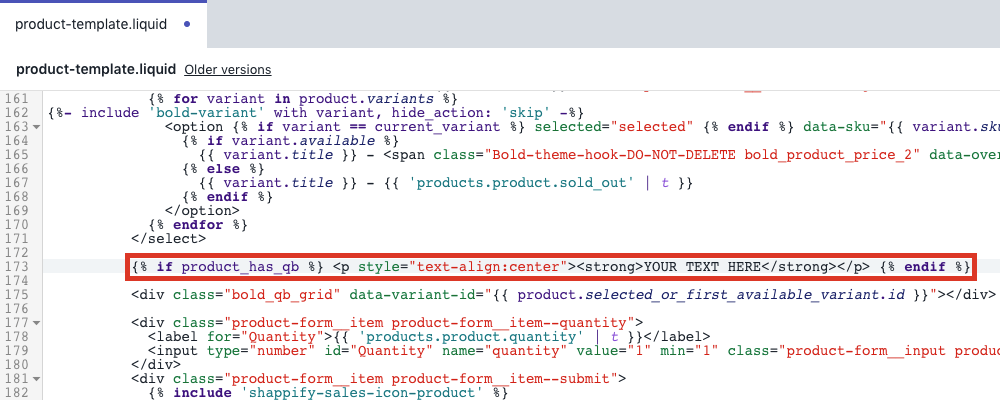Open the Older versions link

point(228,70)
